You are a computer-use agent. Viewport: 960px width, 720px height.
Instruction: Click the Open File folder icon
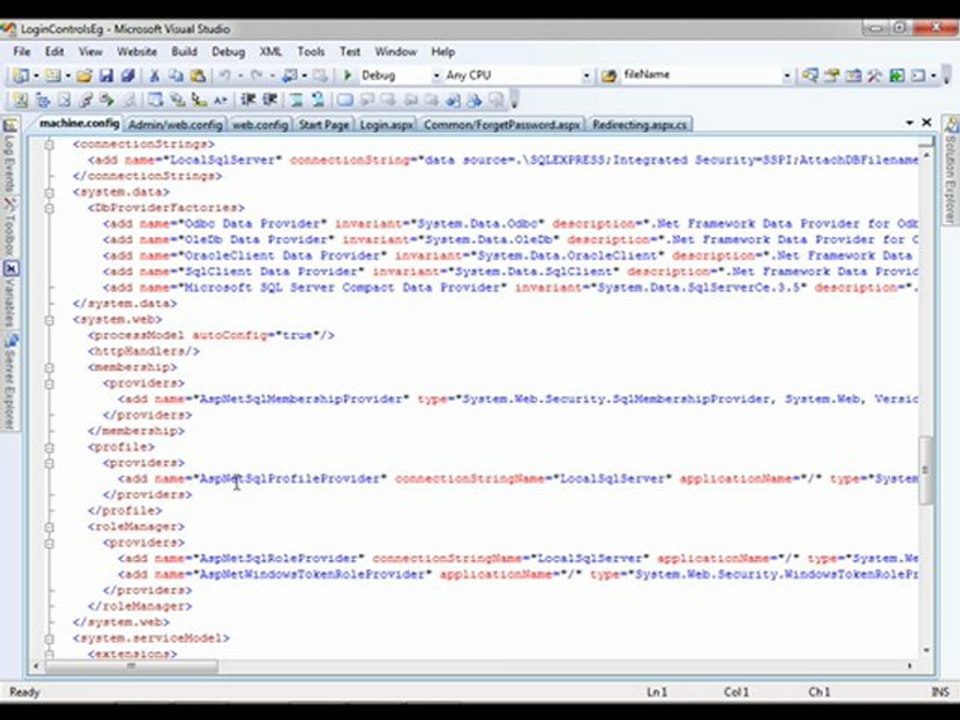pyautogui.click(x=84, y=75)
